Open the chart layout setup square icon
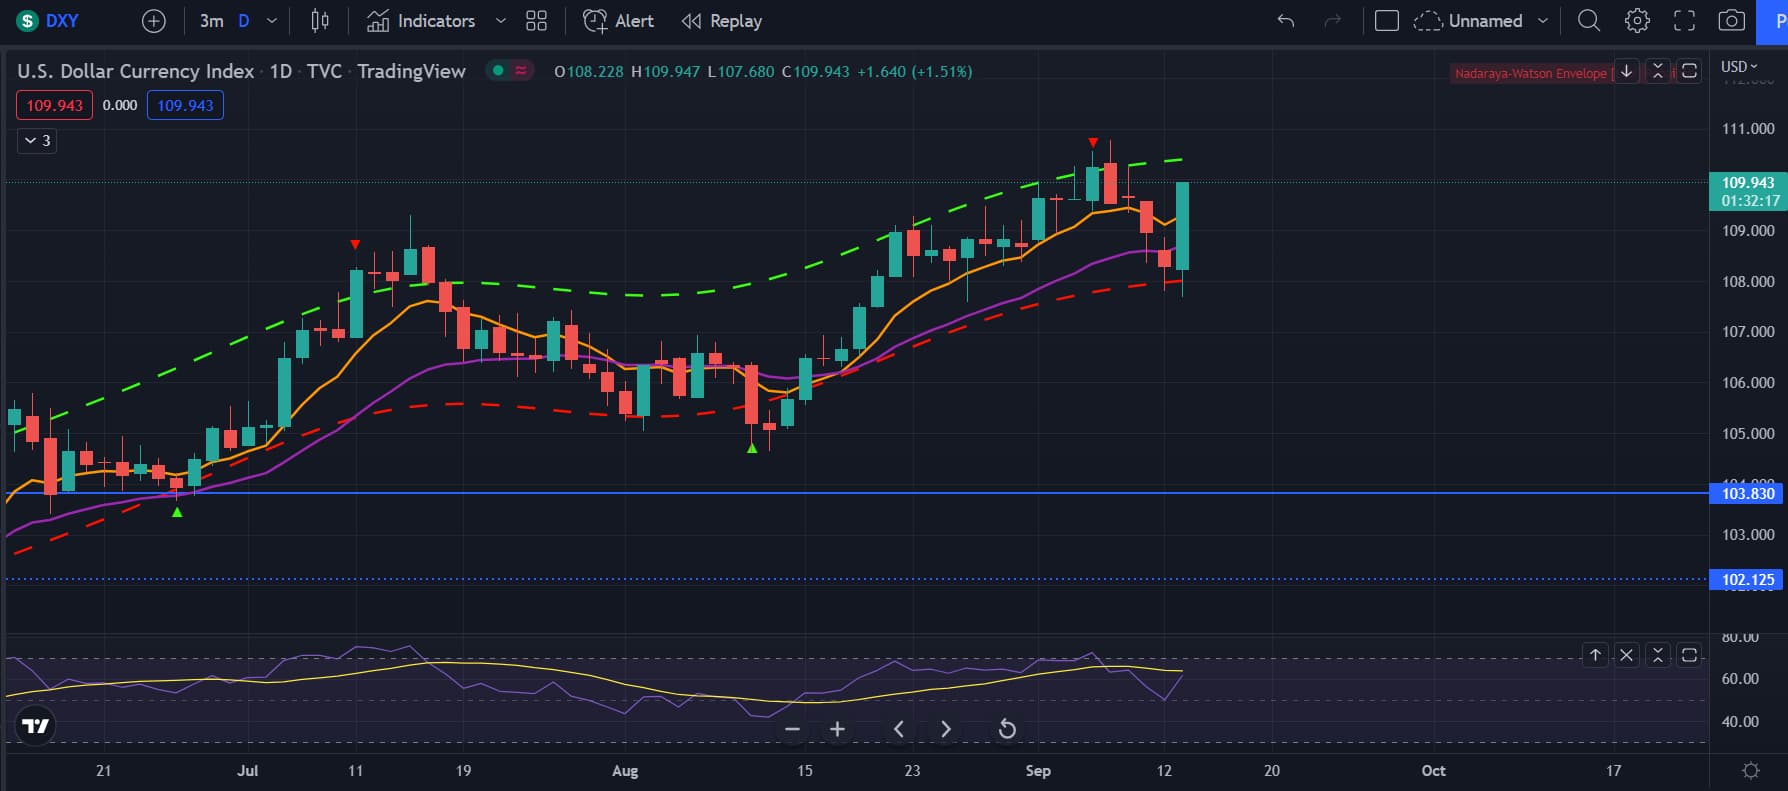This screenshot has width=1788, height=791. [1387, 21]
